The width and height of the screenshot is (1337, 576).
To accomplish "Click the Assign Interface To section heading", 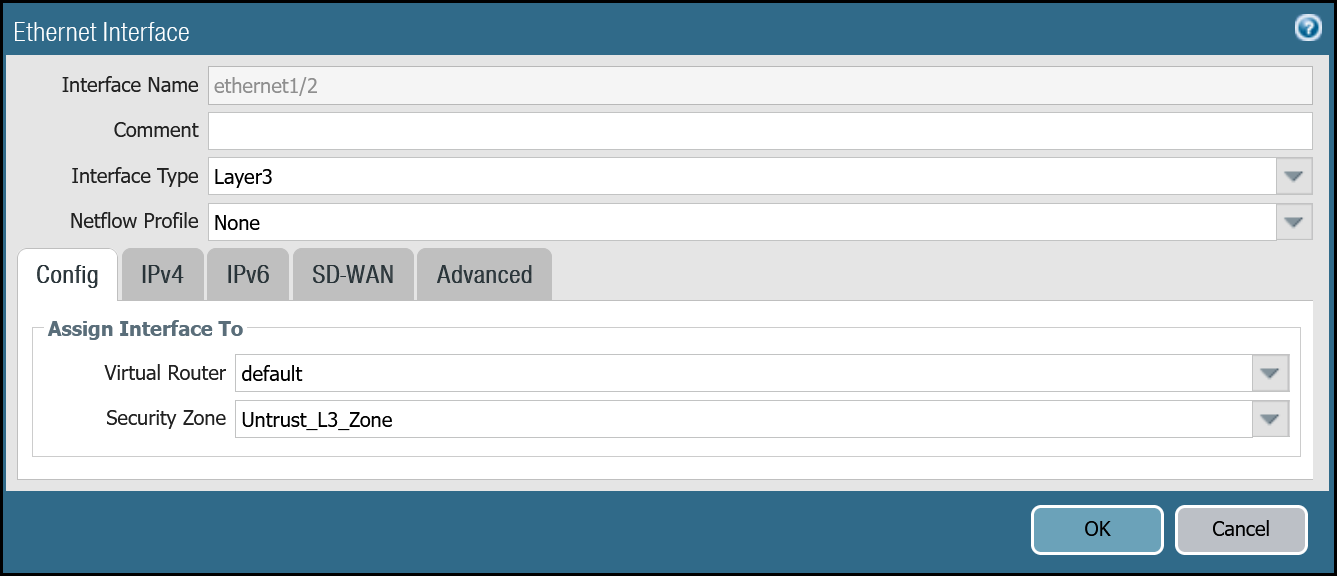I will (145, 328).
